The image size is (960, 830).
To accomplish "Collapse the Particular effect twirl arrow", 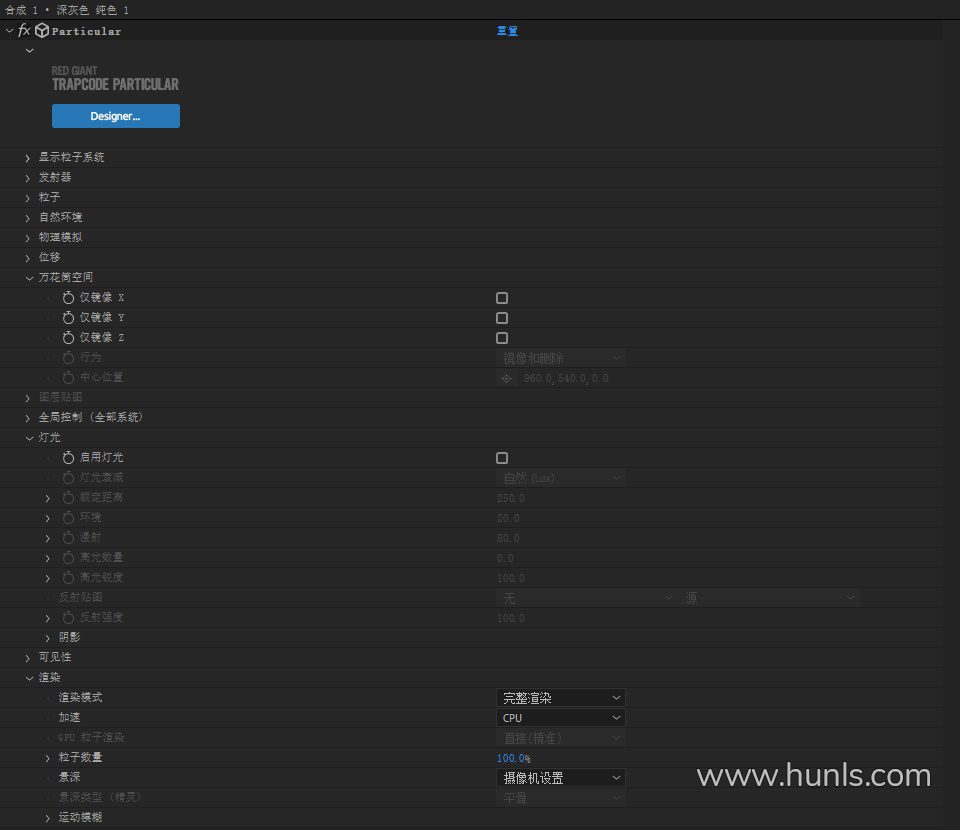I will tap(9, 31).
